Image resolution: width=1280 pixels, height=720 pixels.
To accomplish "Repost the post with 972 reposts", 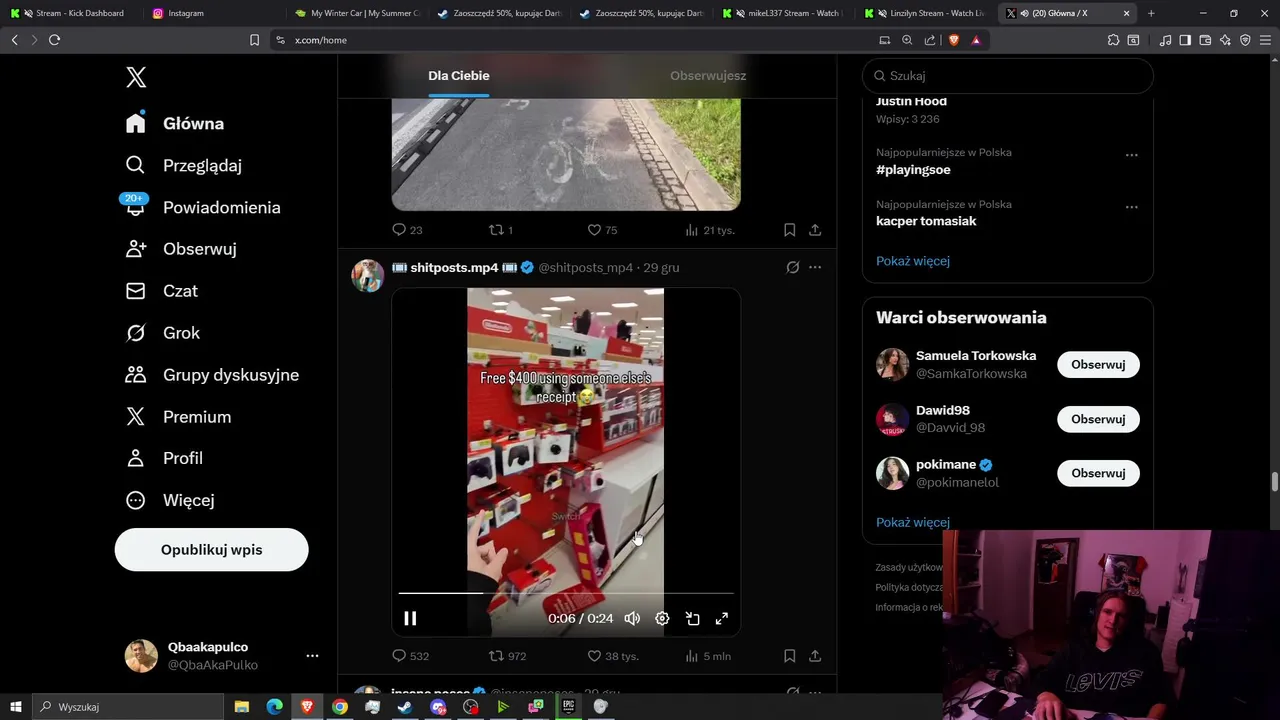I will 507,656.
